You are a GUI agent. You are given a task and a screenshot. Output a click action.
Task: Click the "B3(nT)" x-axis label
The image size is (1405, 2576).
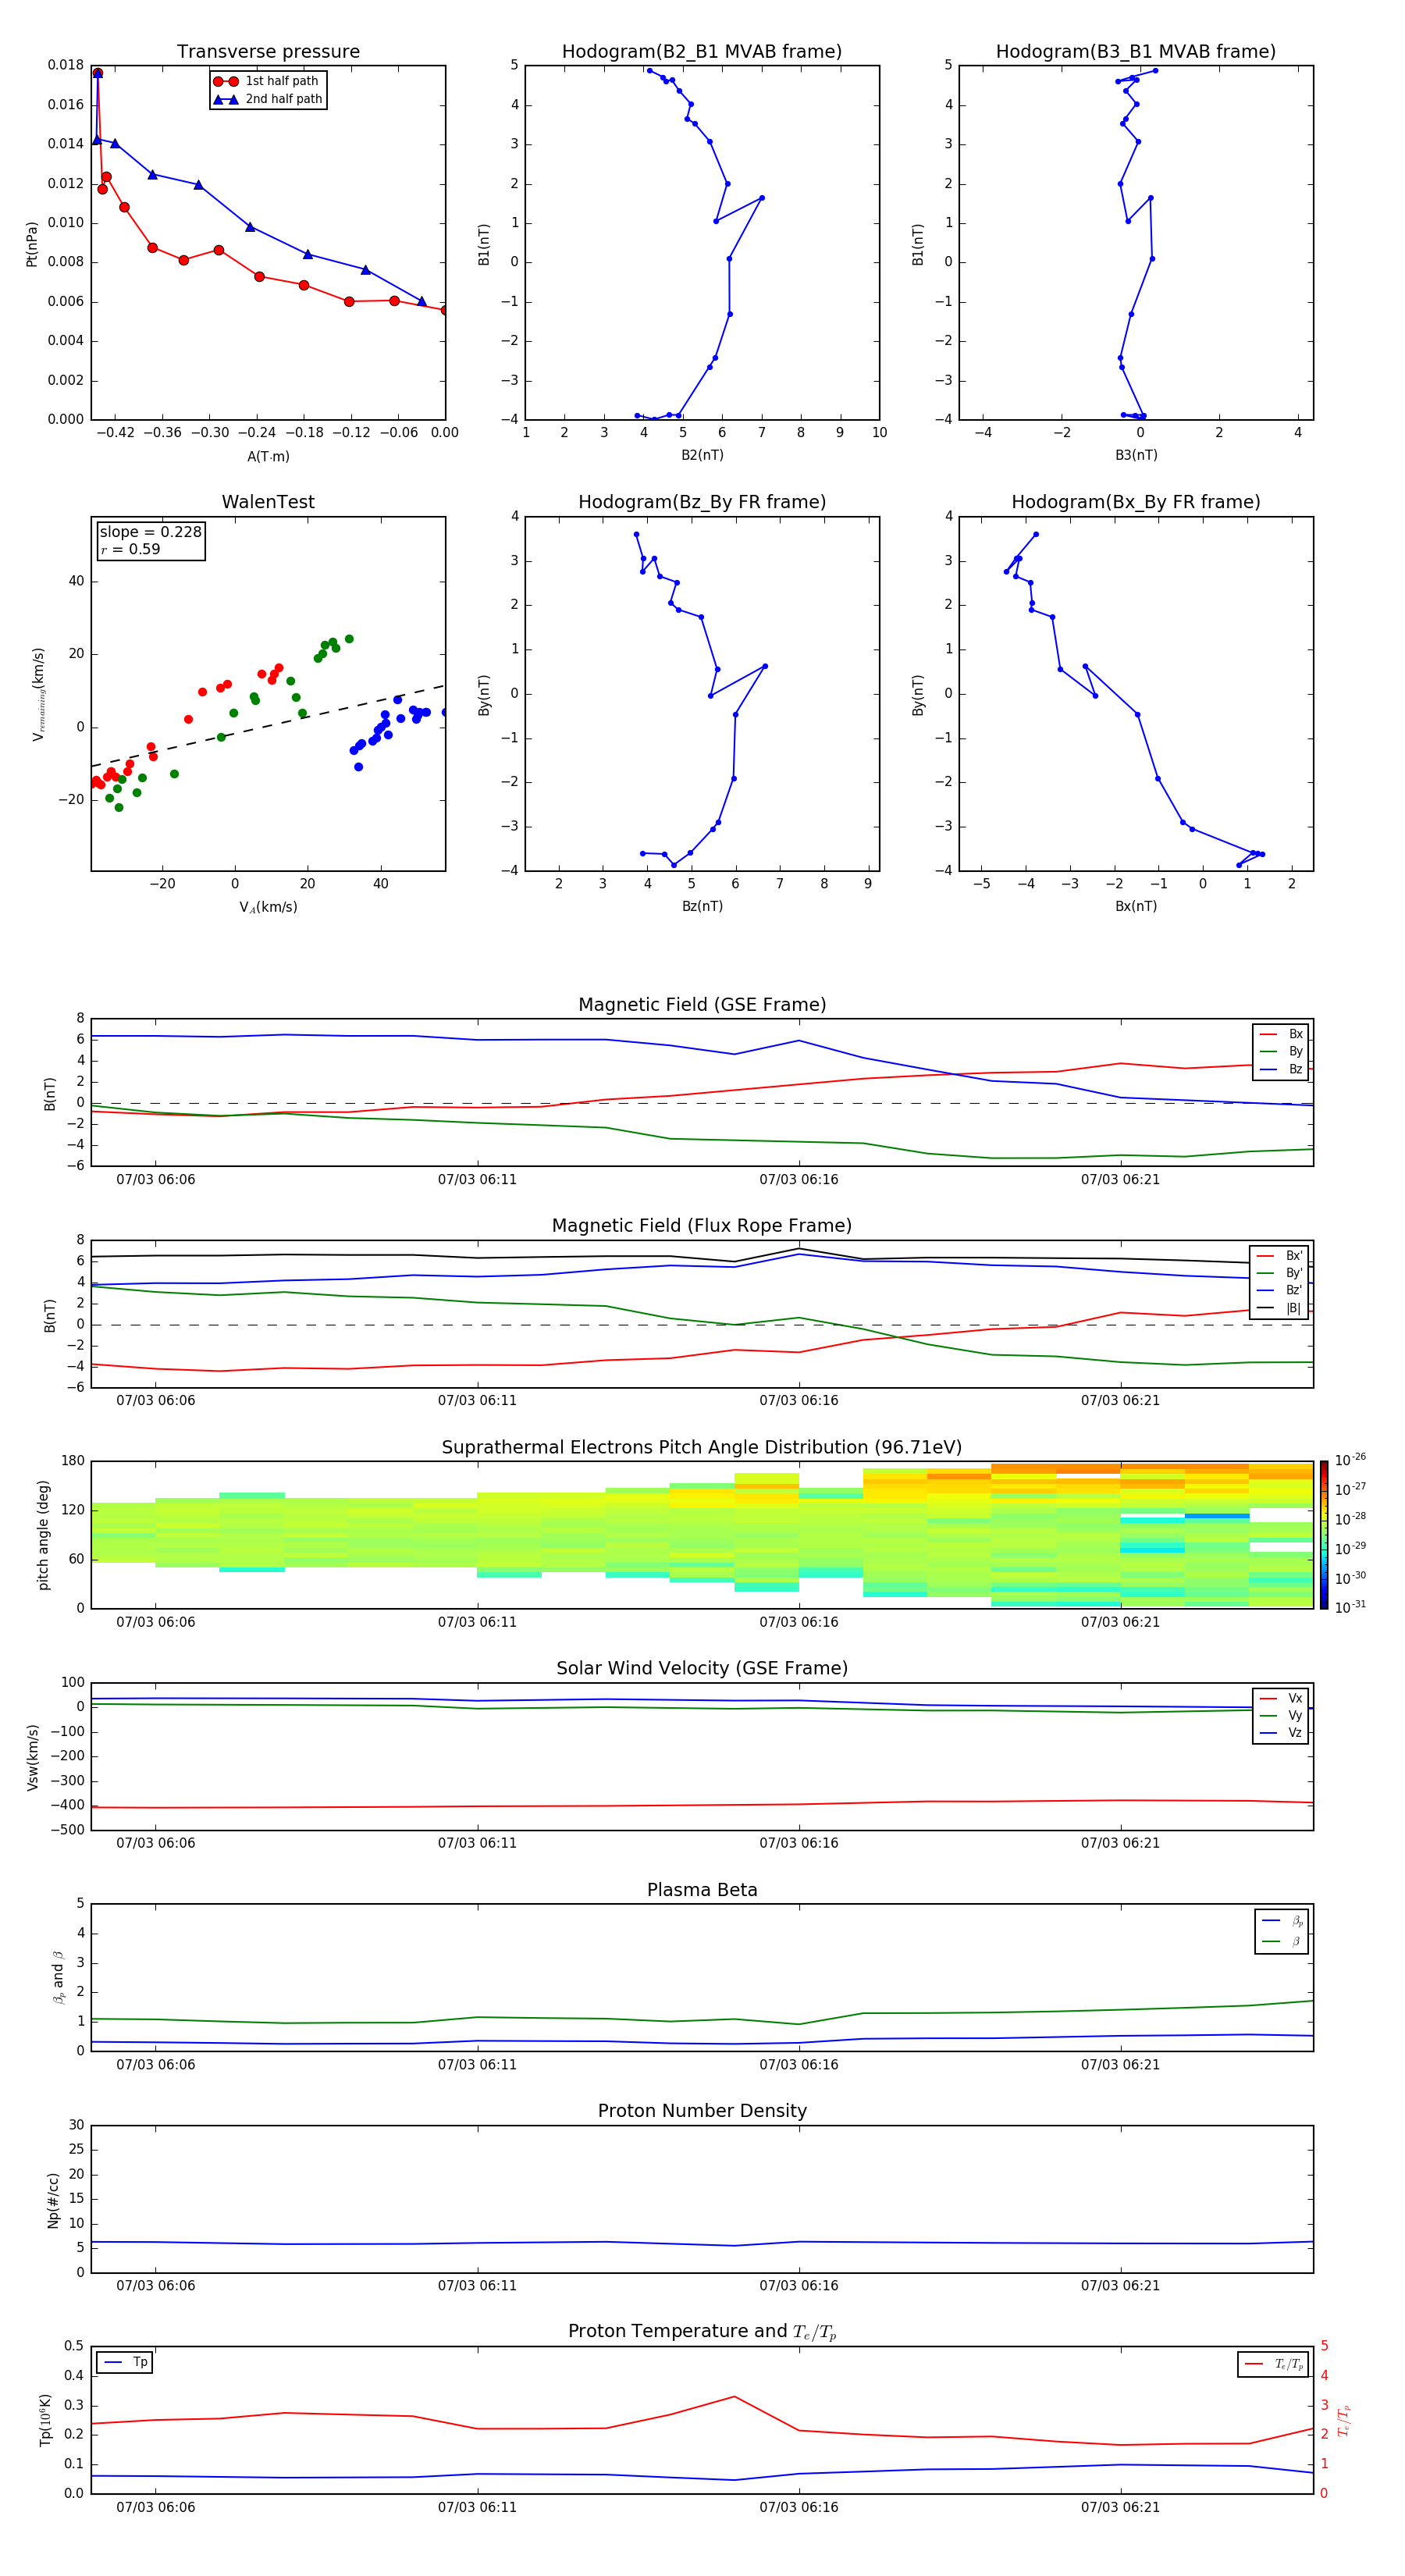pyautogui.click(x=1136, y=455)
